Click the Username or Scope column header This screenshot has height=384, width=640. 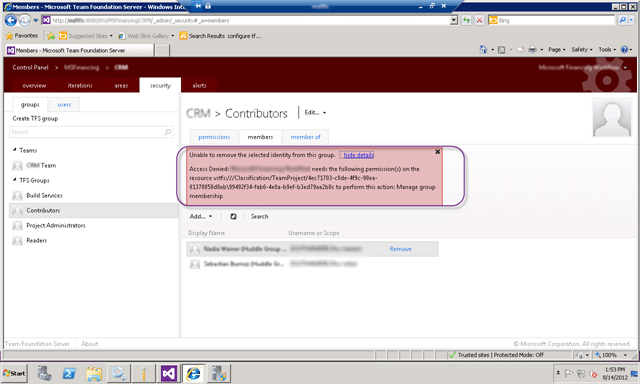point(313,233)
